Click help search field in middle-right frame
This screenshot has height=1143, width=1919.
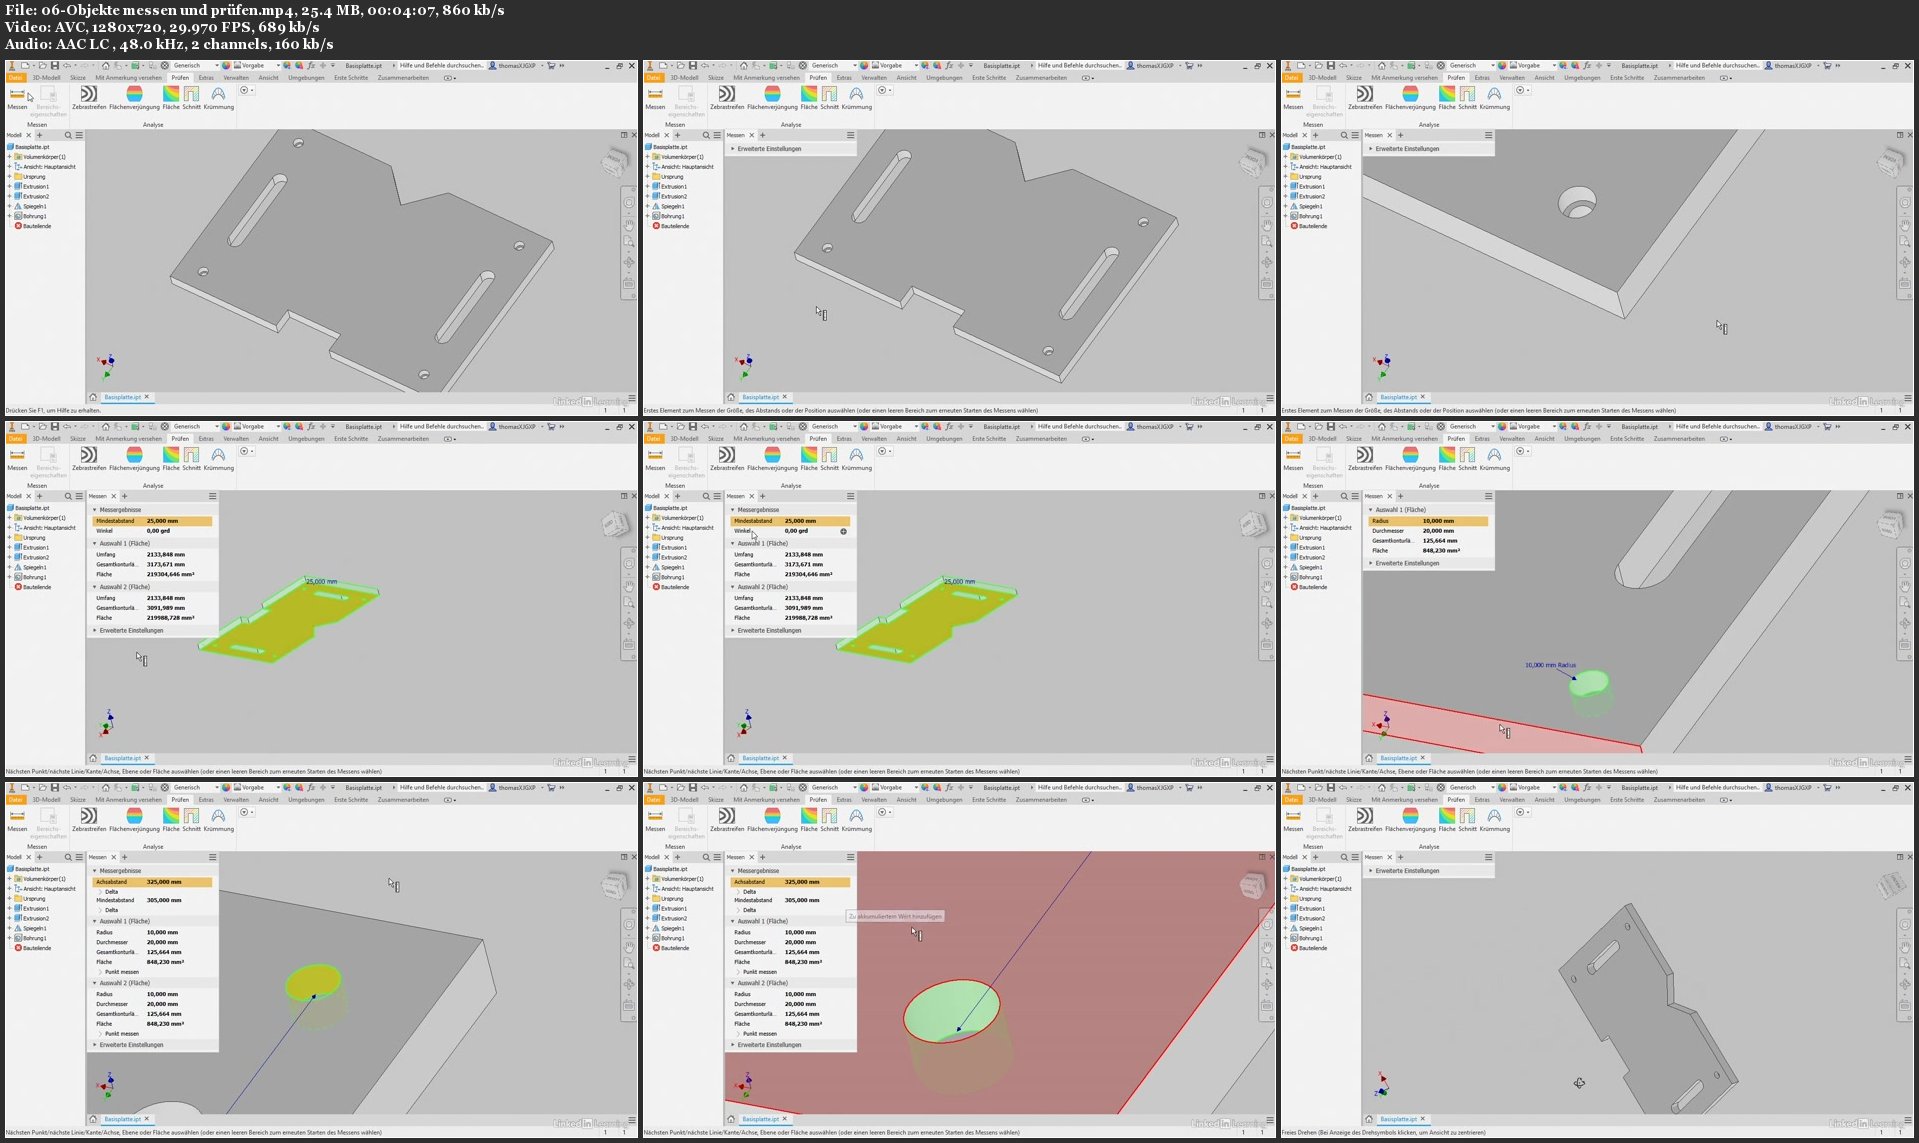point(1717,427)
